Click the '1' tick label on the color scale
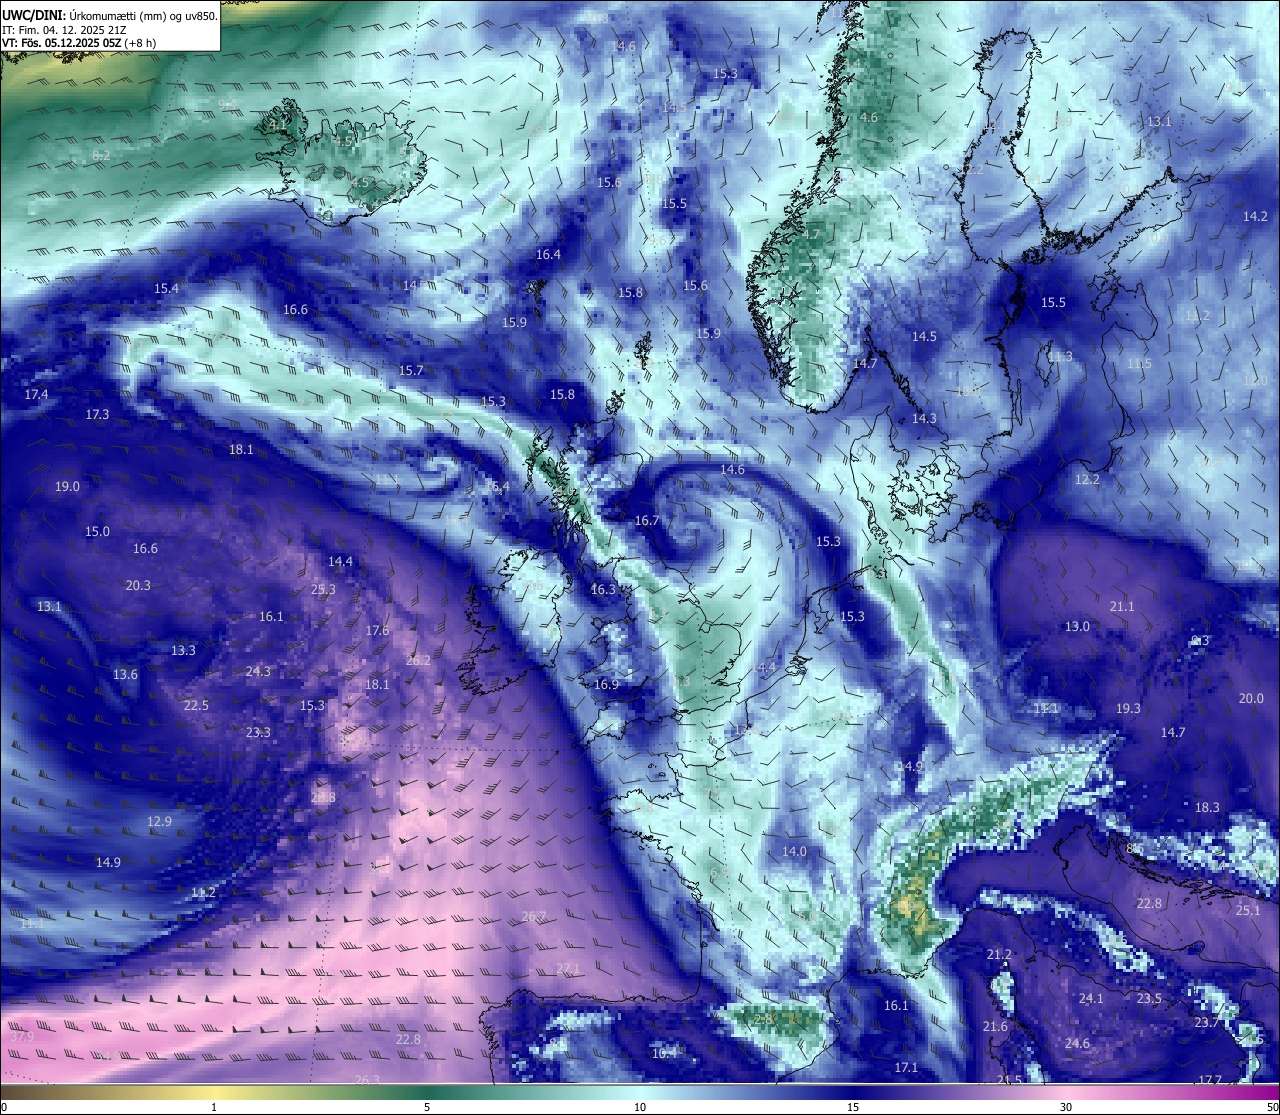Viewport: 1280px width, 1115px height. [214, 1107]
